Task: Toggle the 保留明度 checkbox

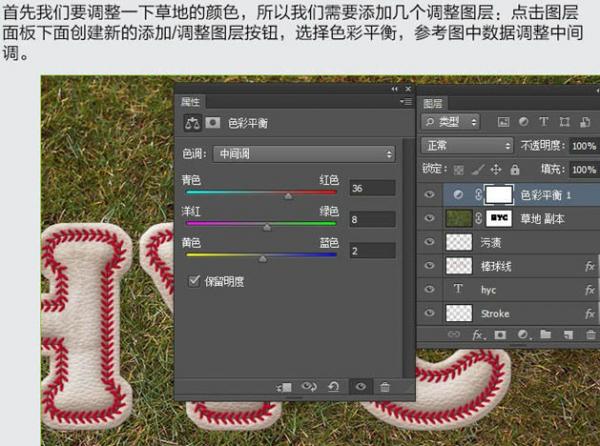Action: (x=194, y=282)
